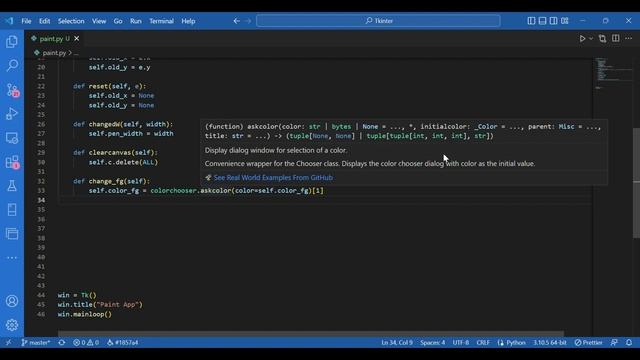Open the Run menu
The width and height of the screenshot is (640, 360).
click(x=136, y=21)
